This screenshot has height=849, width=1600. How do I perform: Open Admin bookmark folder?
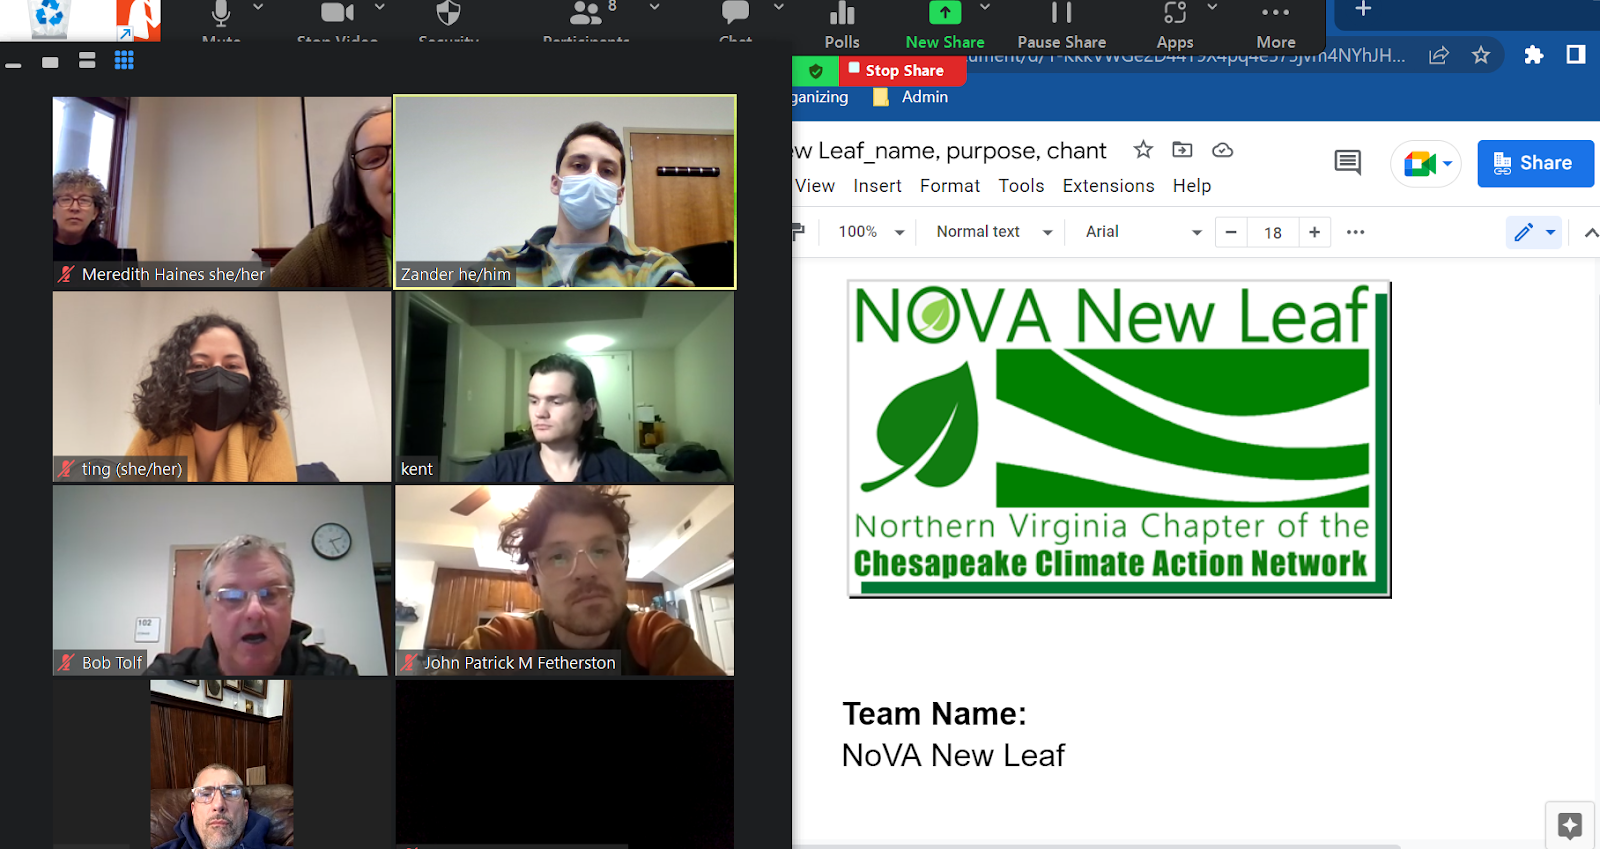(911, 97)
